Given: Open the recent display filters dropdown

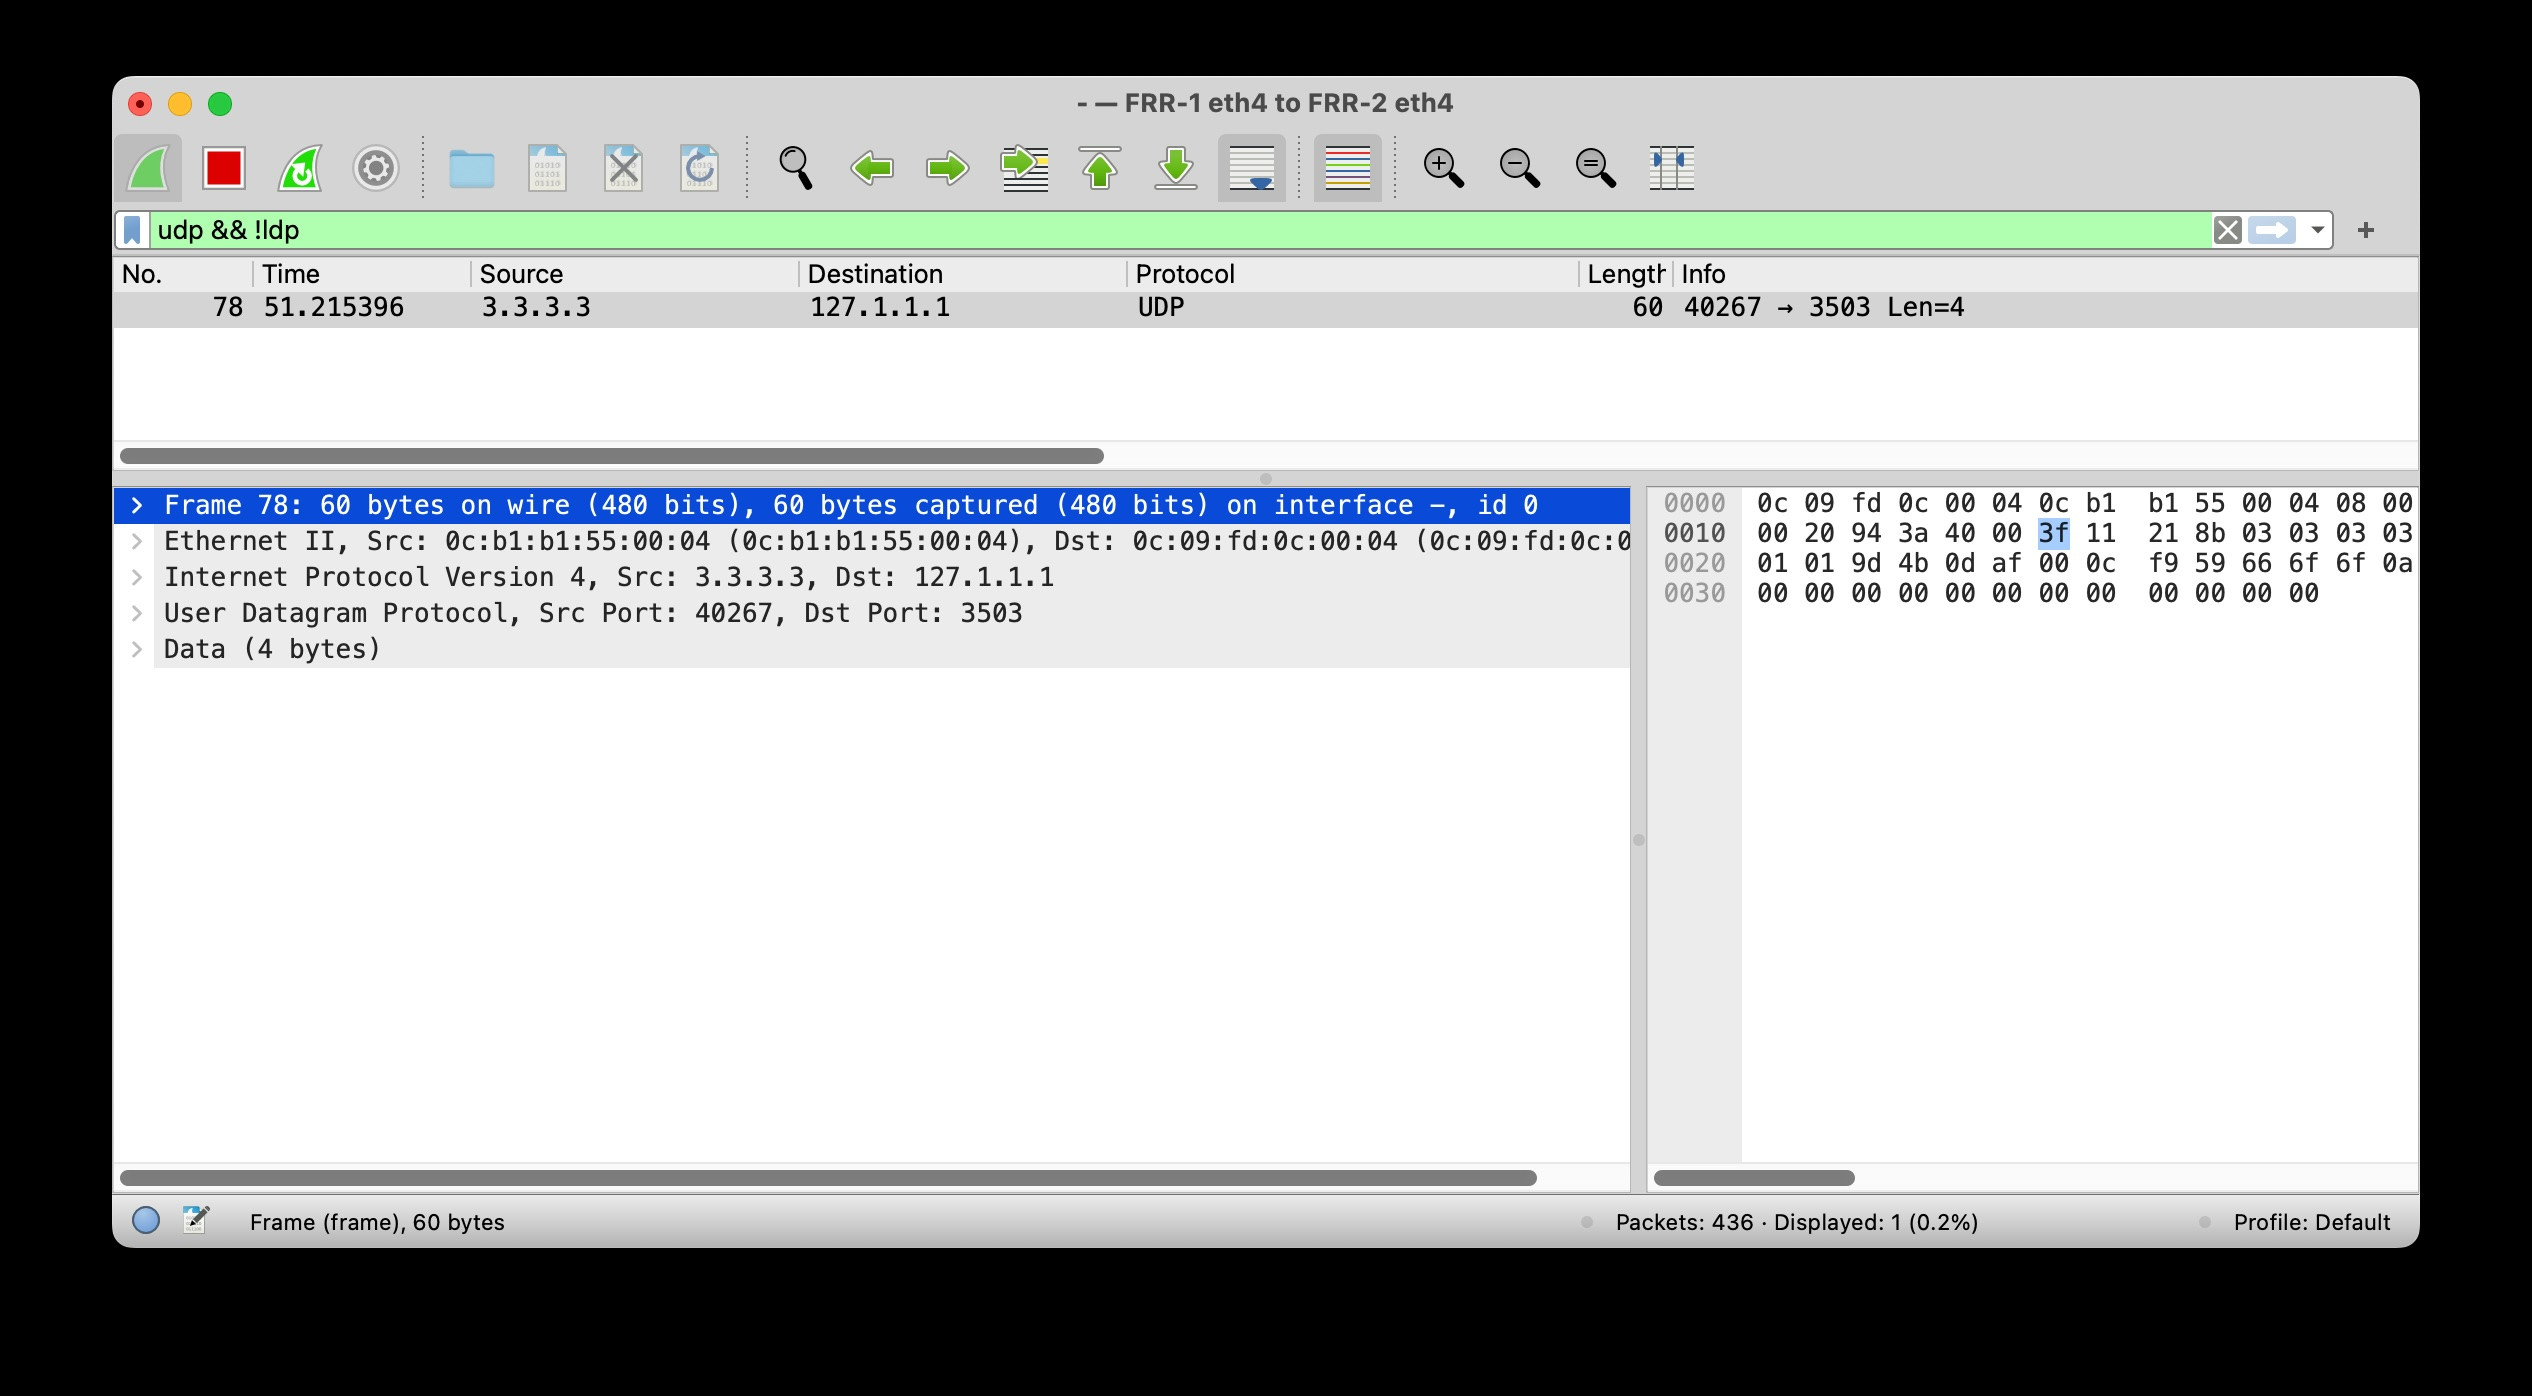Looking at the screenshot, I should 2317,230.
